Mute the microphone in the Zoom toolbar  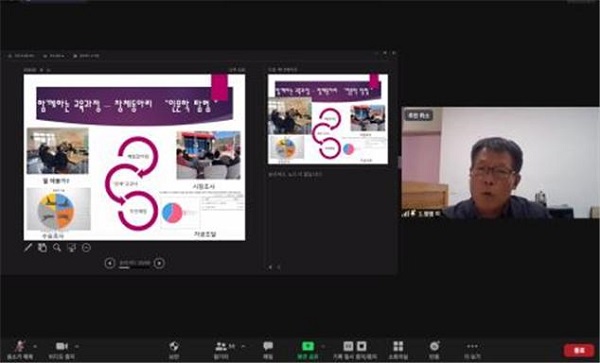point(20,350)
